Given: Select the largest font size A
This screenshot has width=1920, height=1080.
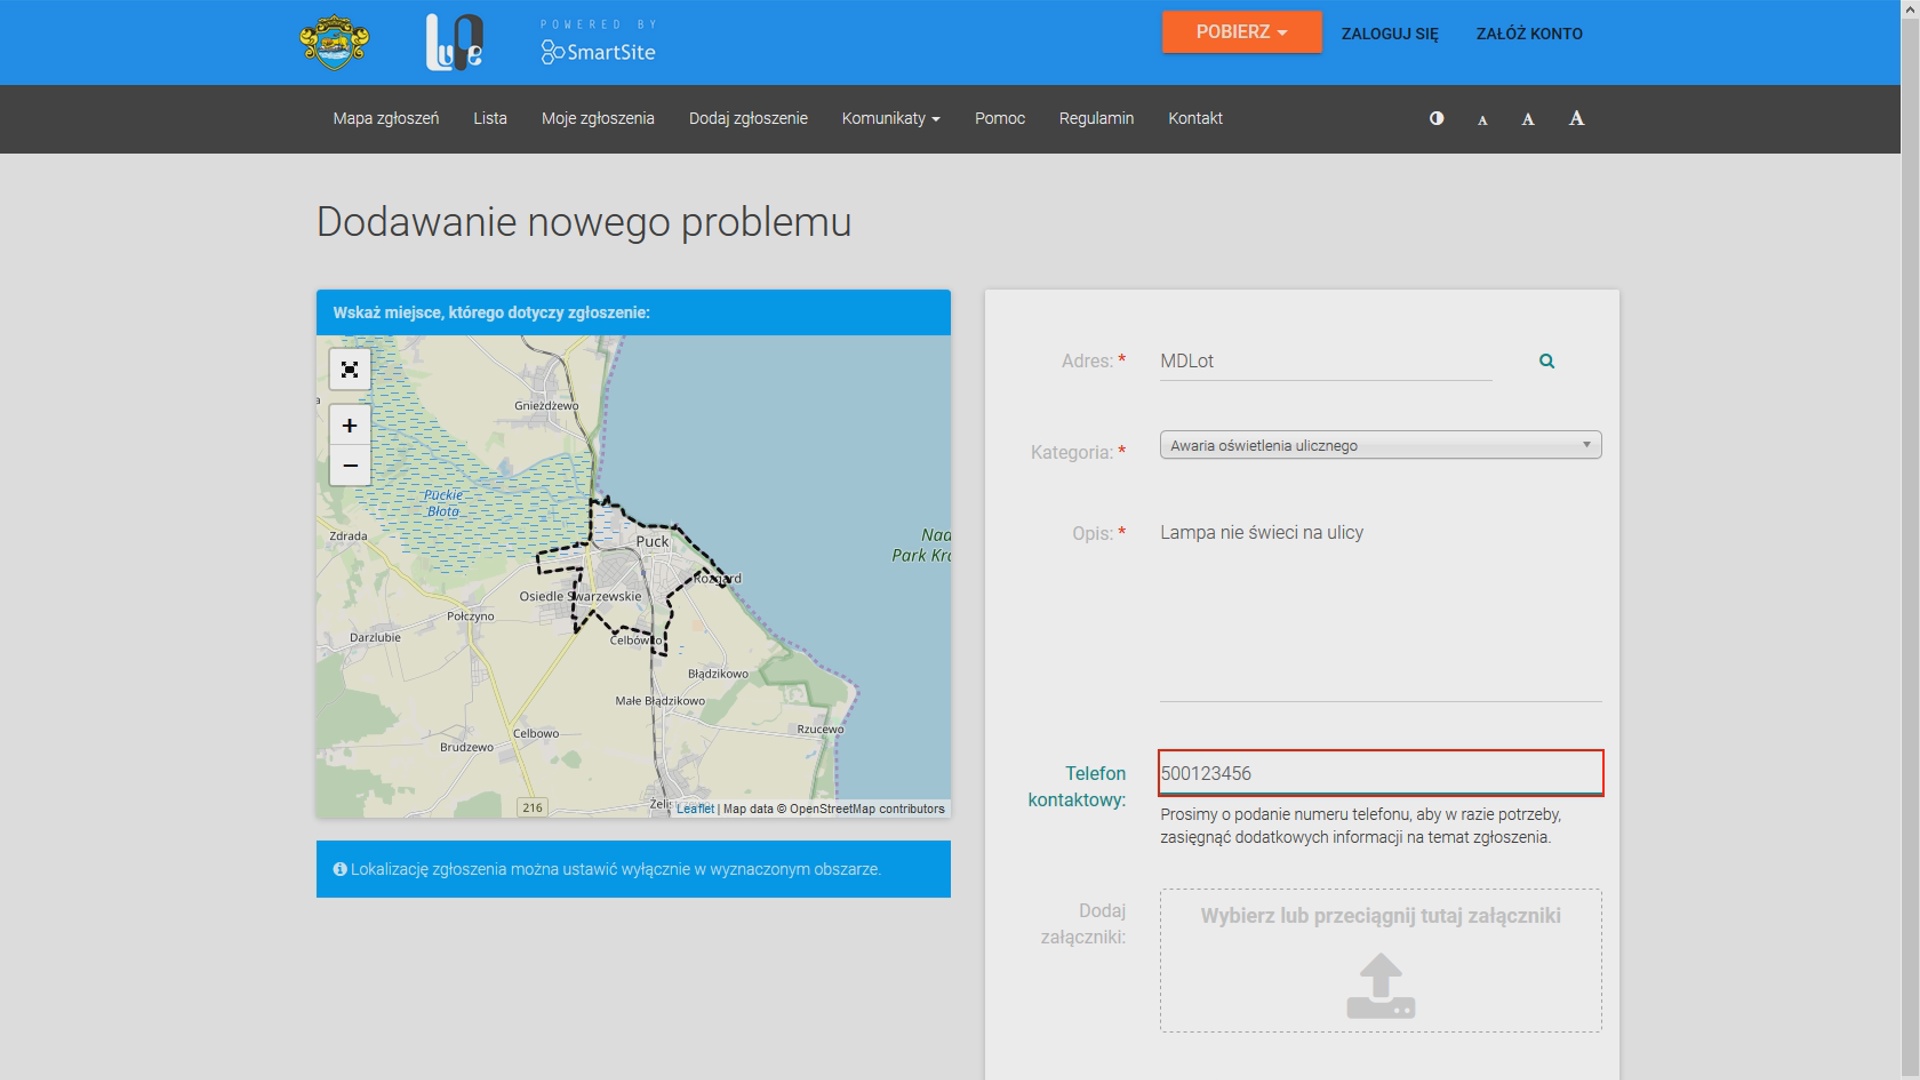Looking at the screenshot, I should pyautogui.click(x=1577, y=118).
